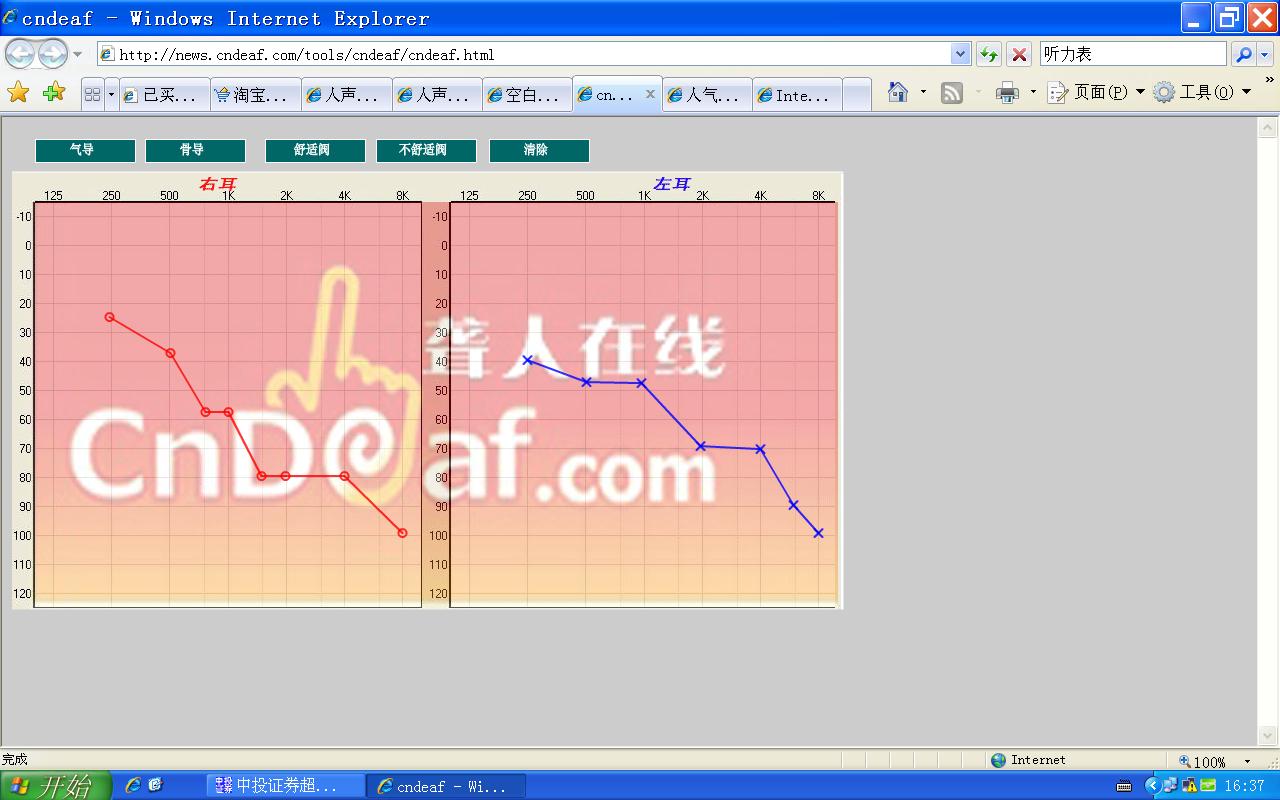
Task: Expand the address bar history dropdown
Action: click(x=960, y=54)
